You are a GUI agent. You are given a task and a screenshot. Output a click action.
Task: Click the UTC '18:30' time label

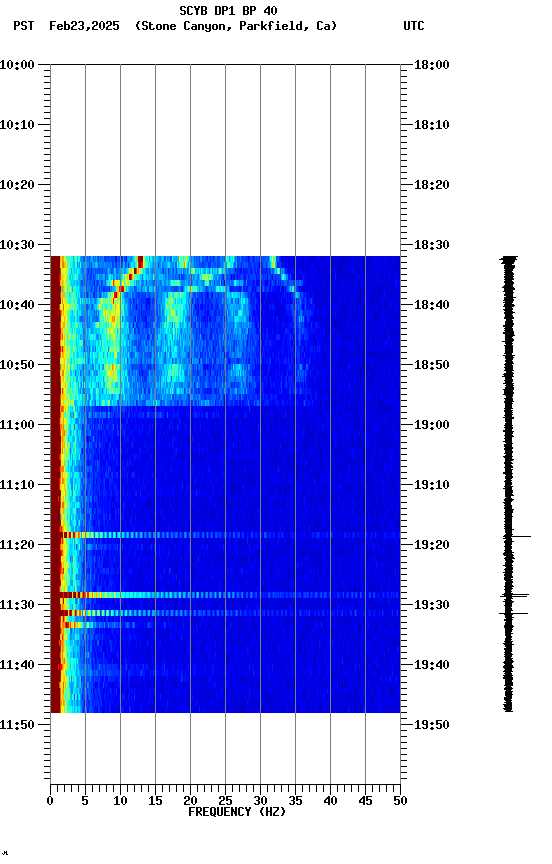pyautogui.click(x=432, y=245)
